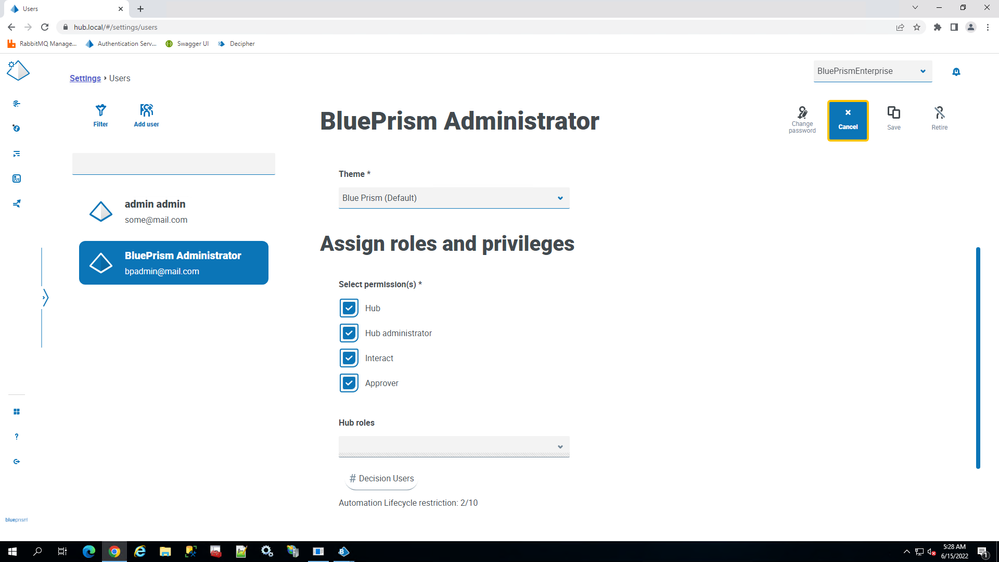Open the Authentication Server bookmark
Image resolution: width=999 pixels, height=562 pixels.
coord(121,44)
